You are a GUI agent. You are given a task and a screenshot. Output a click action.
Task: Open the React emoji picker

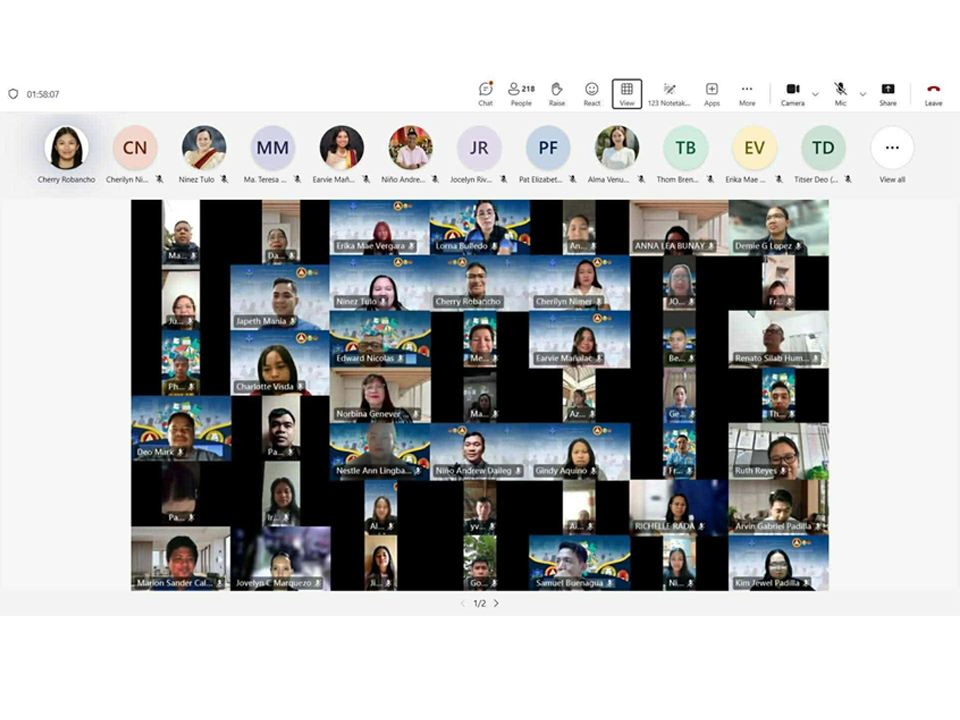592,93
